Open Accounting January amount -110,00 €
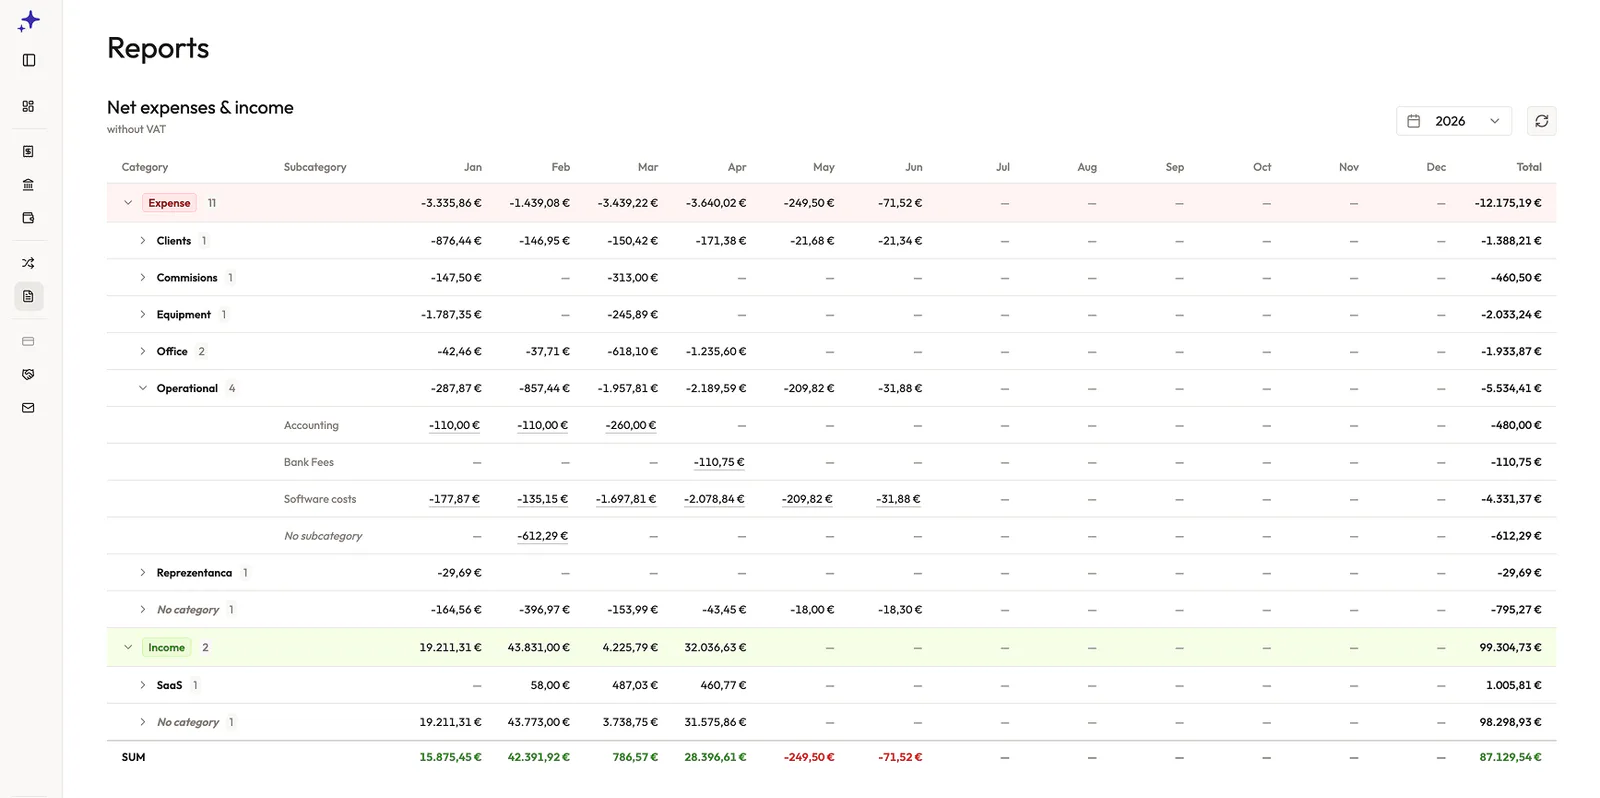 tap(454, 426)
